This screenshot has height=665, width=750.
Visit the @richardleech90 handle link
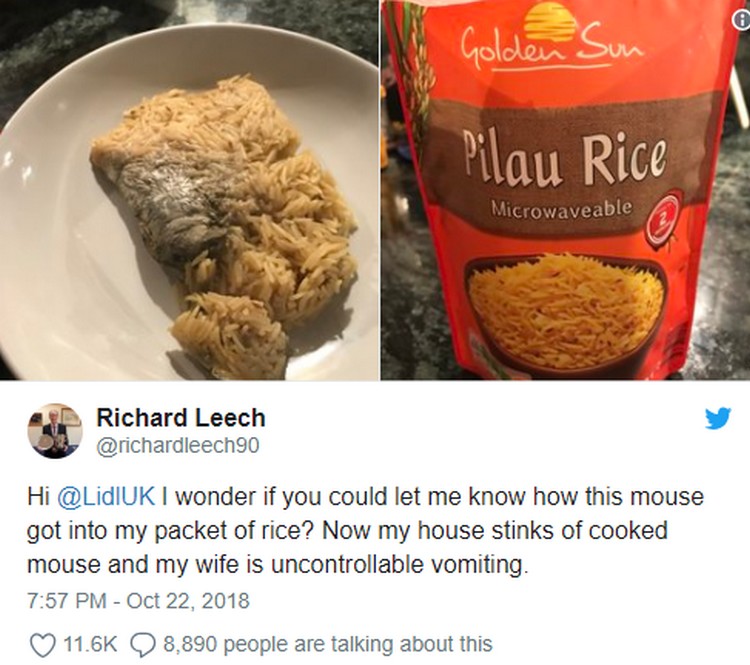[178, 445]
